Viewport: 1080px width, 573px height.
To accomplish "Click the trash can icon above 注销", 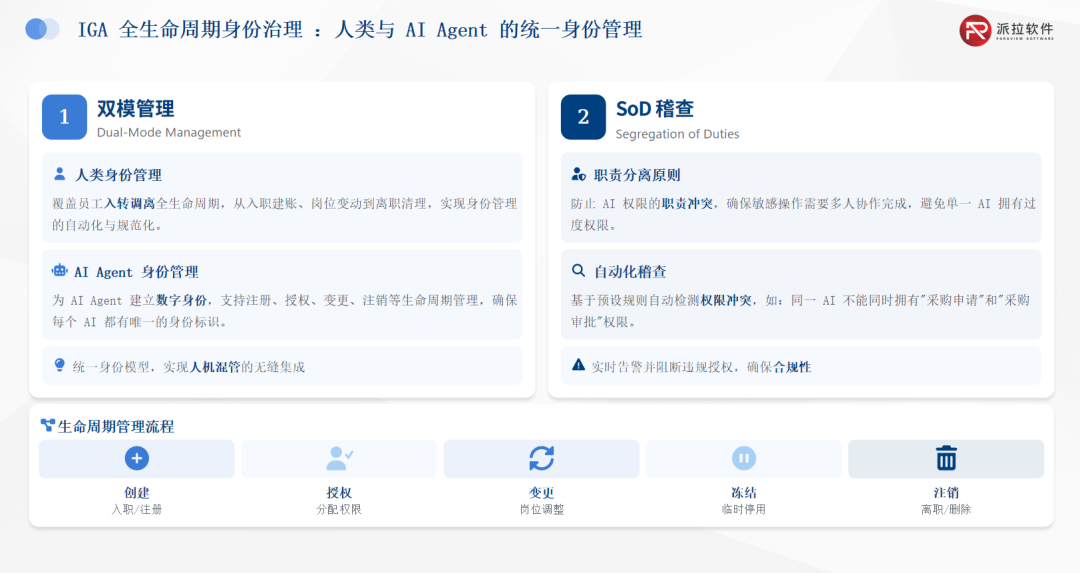I will [x=946, y=458].
